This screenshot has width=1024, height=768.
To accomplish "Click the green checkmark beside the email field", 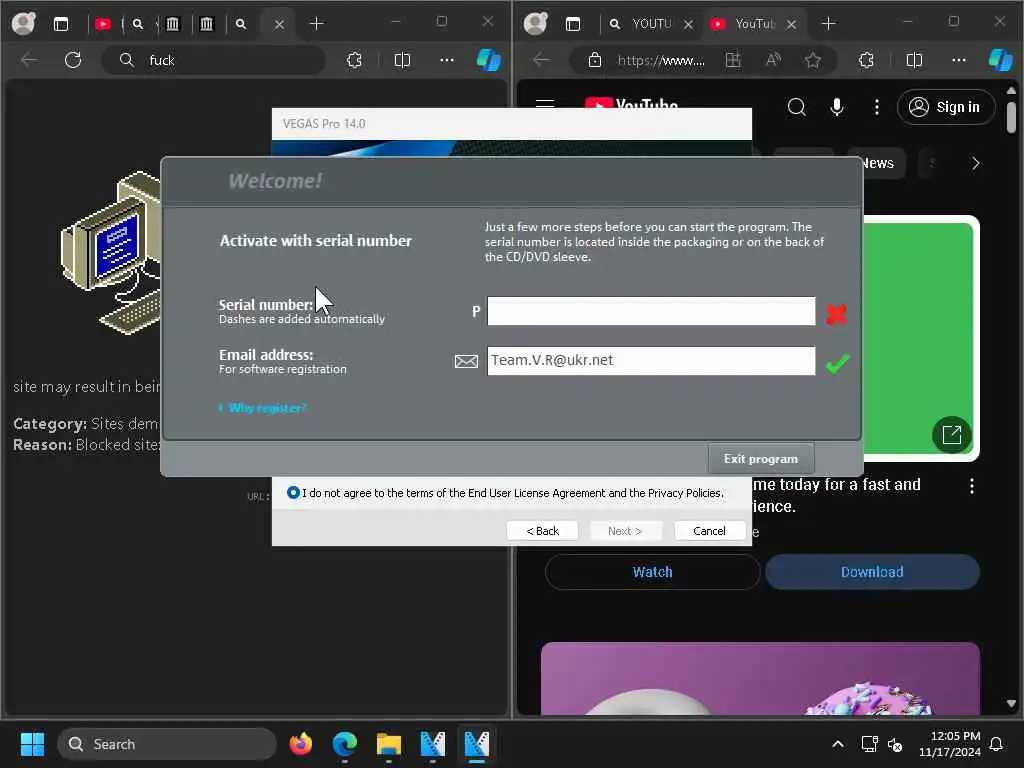I will (837, 363).
